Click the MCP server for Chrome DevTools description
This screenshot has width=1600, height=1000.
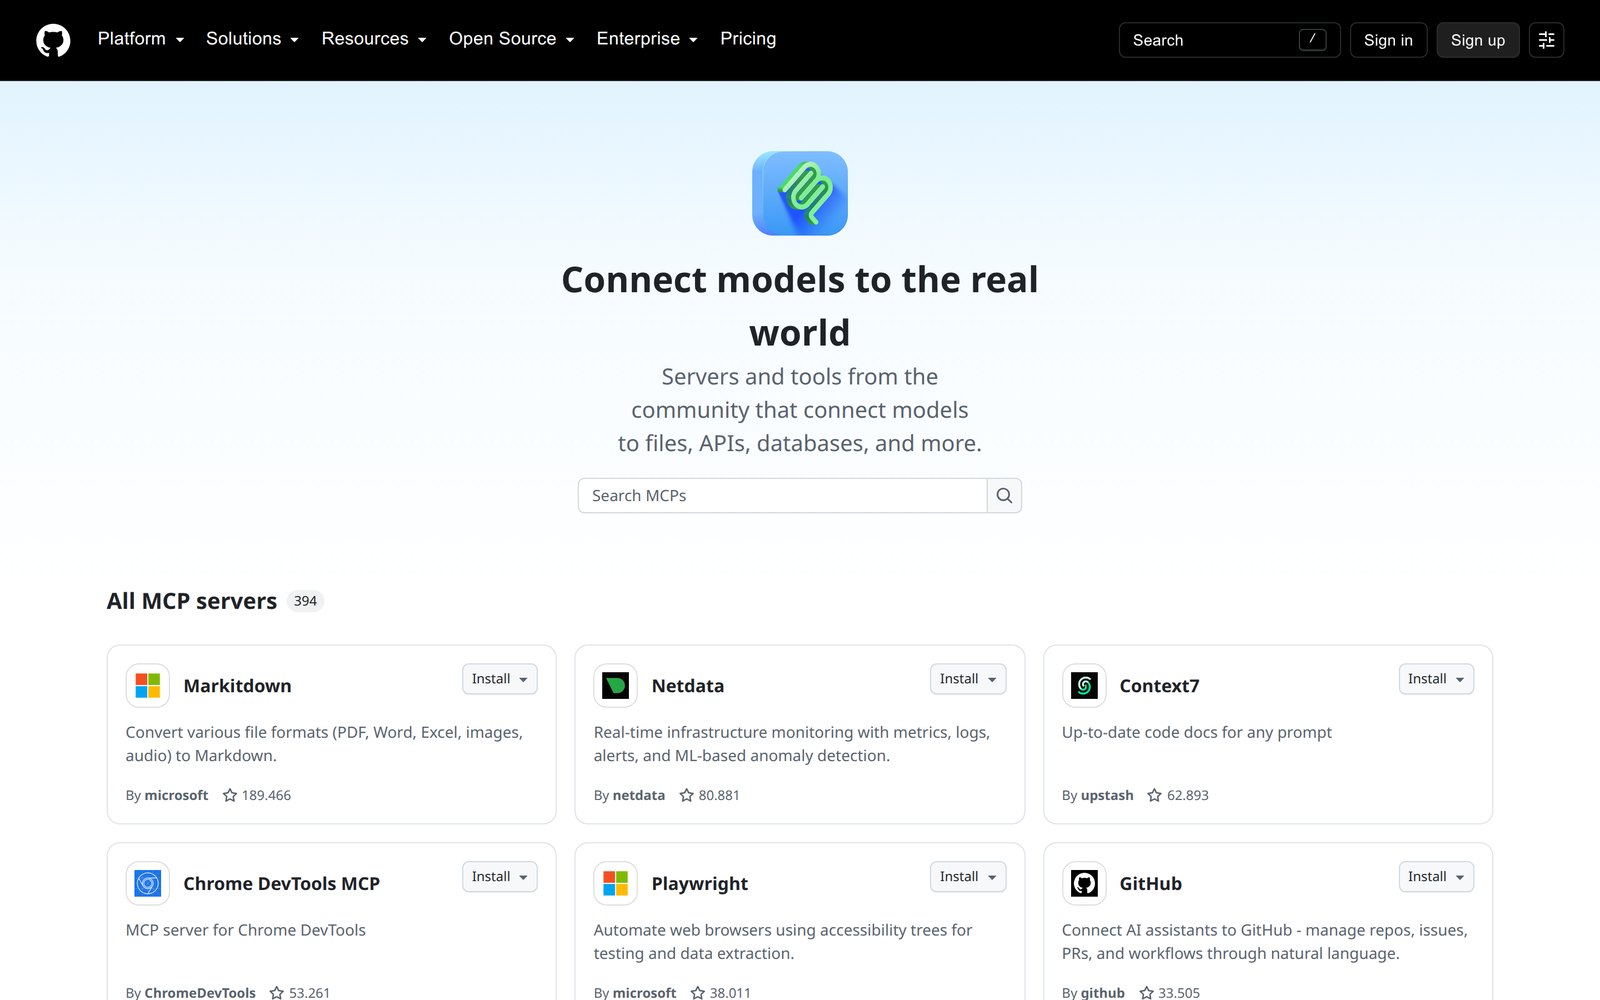pos(246,930)
